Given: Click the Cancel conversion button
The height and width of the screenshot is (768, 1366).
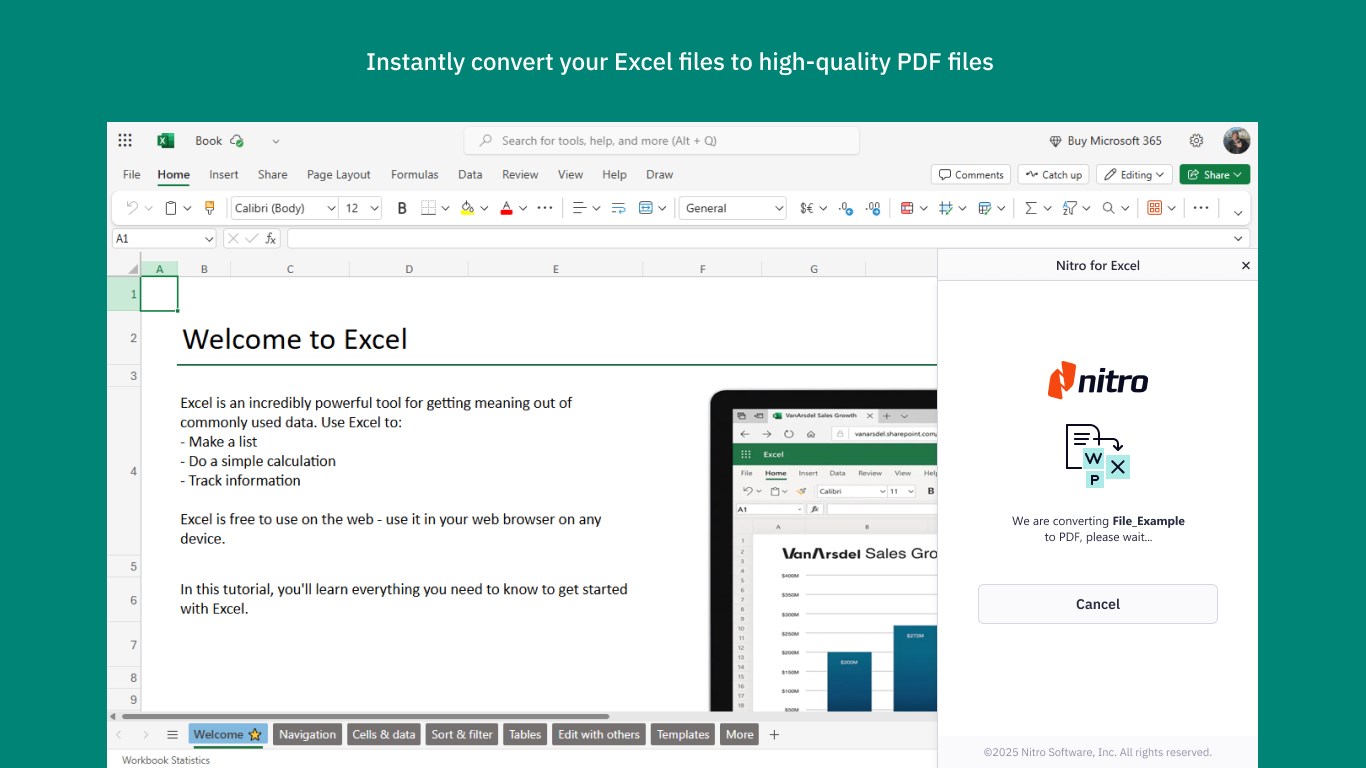Looking at the screenshot, I should [1098, 604].
